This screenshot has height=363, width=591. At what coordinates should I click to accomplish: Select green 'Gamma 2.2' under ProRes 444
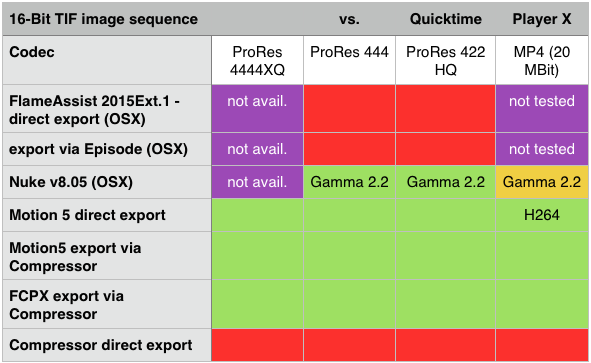click(x=349, y=182)
